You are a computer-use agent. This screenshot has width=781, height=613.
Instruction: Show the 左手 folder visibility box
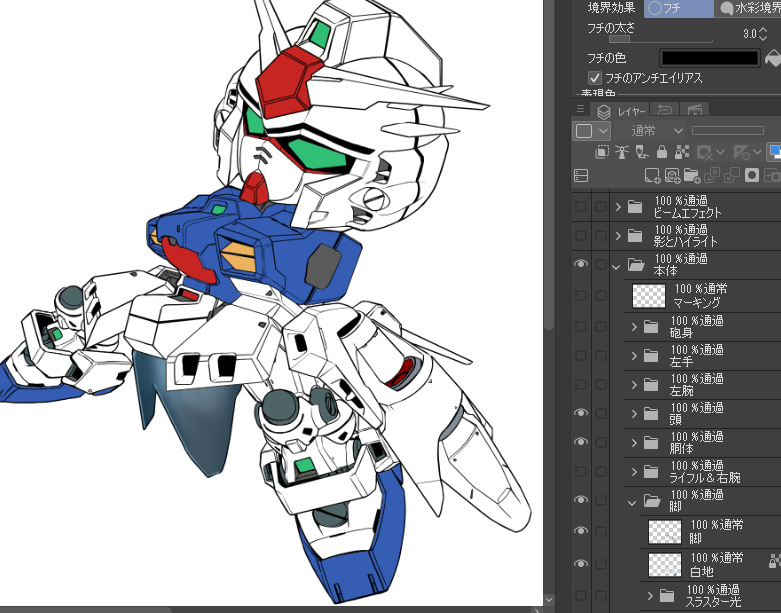click(581, 356)
